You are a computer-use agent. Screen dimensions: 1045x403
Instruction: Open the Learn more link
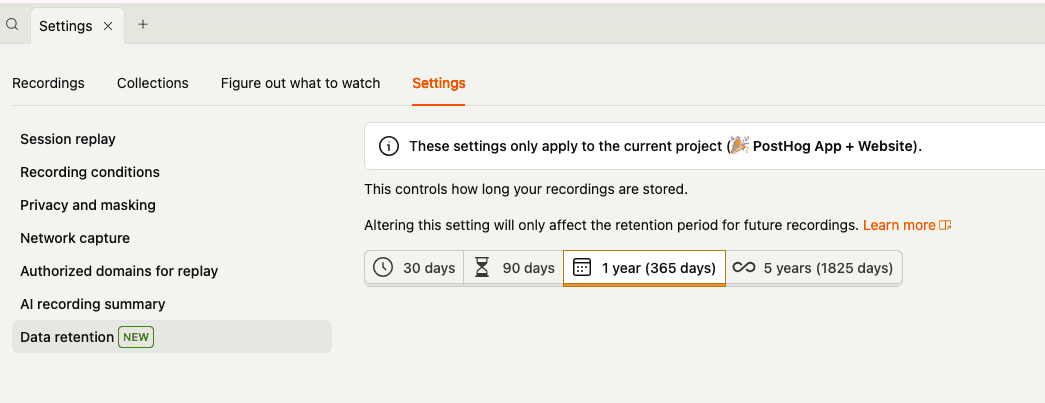[x=899, y=225]
